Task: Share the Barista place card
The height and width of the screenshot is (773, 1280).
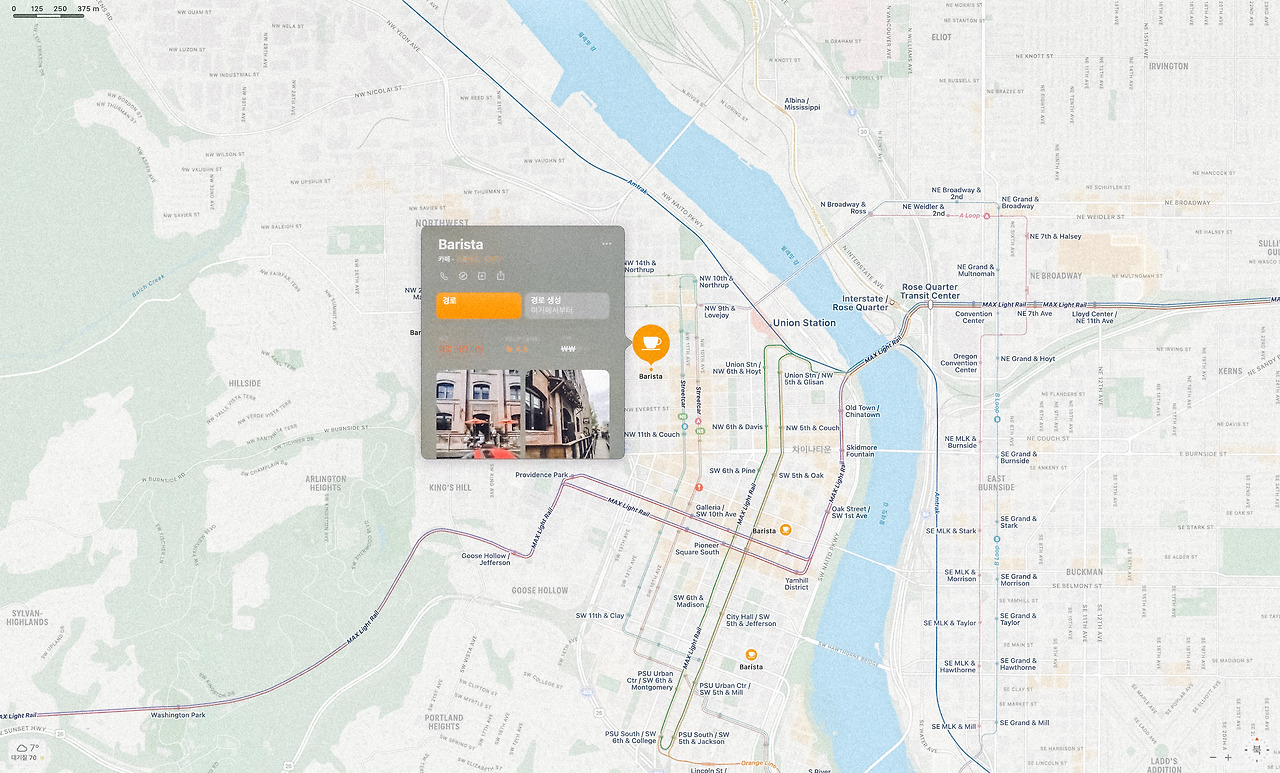Action: click(500, 276)
